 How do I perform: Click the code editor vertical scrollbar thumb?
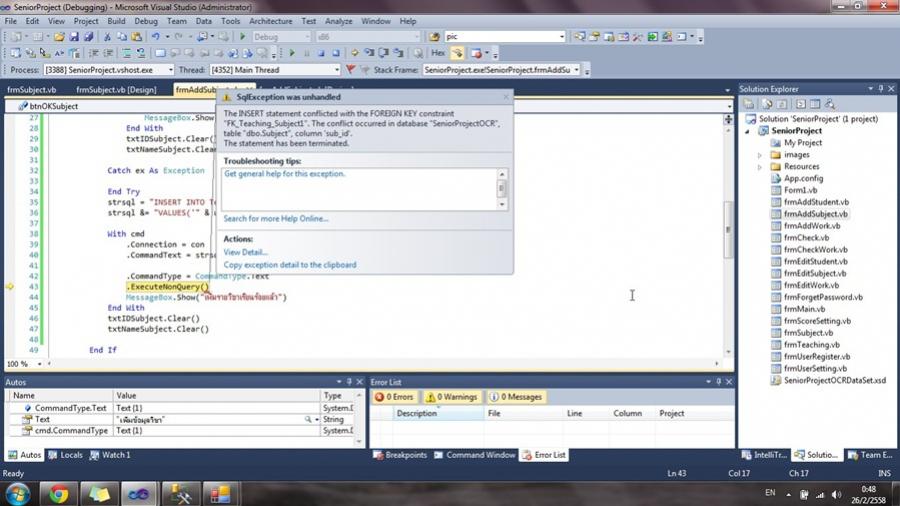click(x=728, y=229)
